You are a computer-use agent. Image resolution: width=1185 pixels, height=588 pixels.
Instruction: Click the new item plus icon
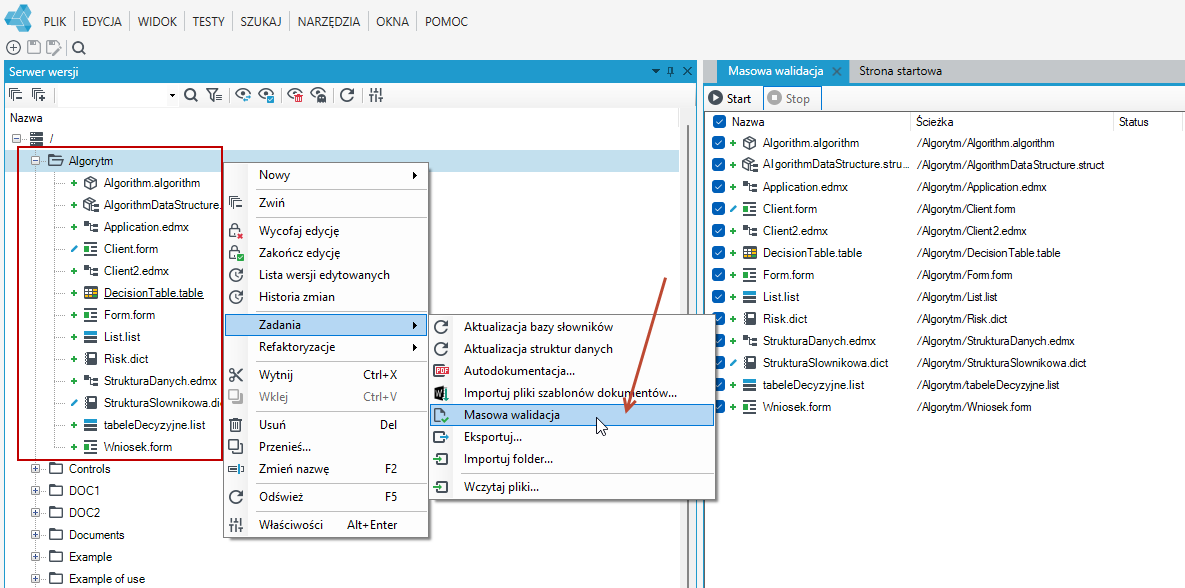point(14,48)
